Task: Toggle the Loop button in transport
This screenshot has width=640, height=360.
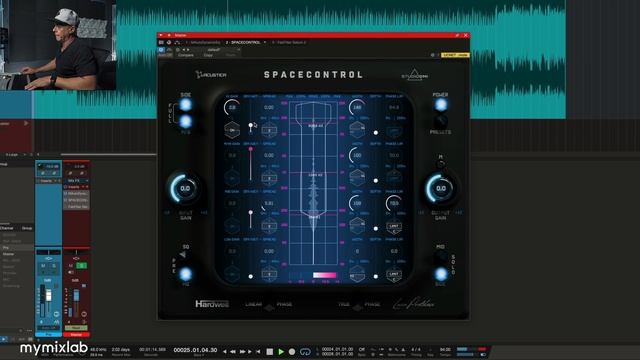Action: (x=305, y=351)
